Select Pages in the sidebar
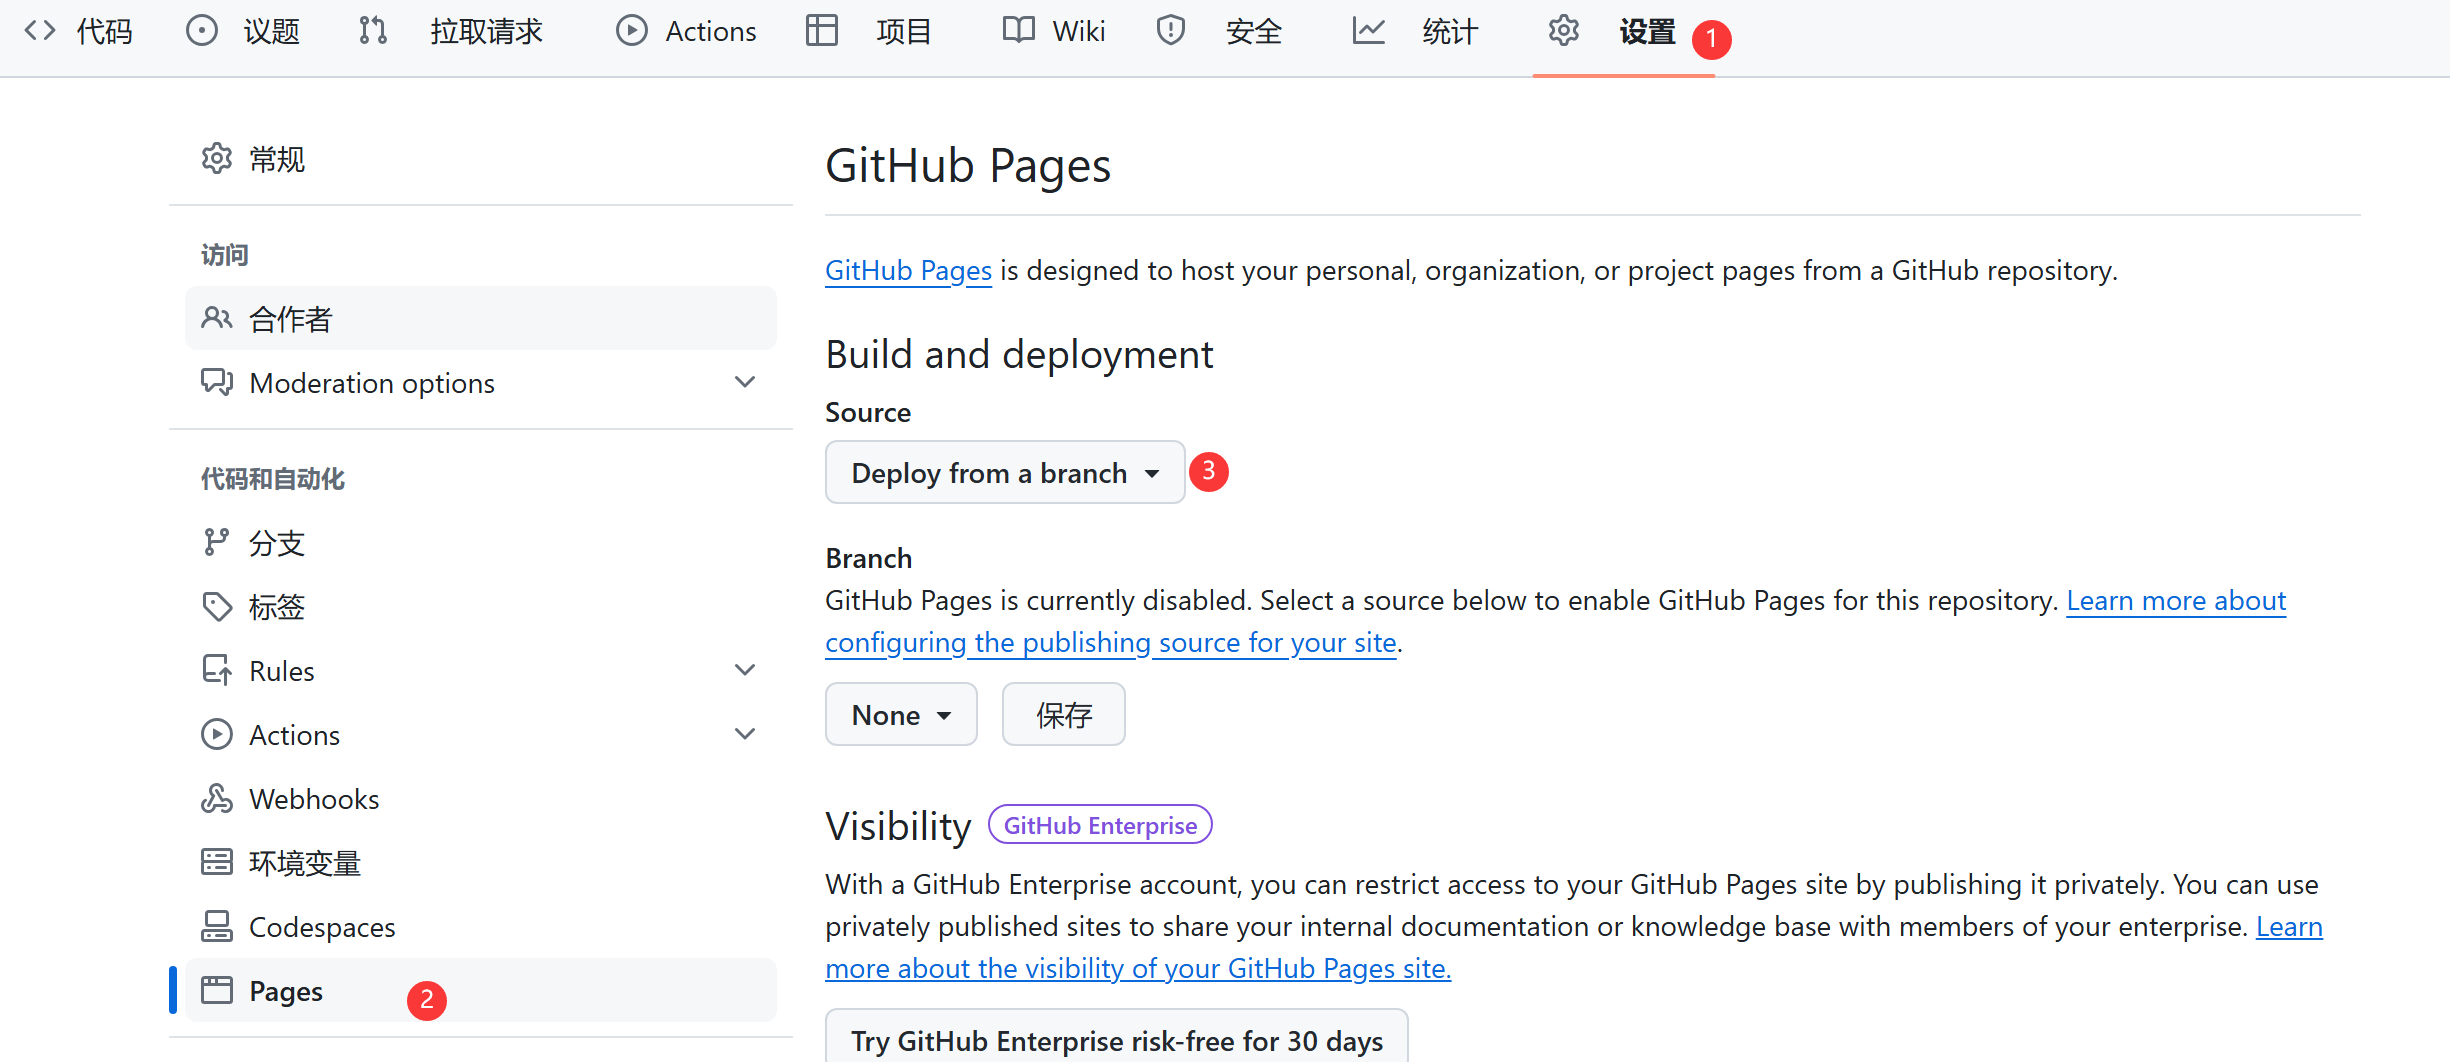This screenshot has width=2450, height=1062. click(x=481, y=990)
